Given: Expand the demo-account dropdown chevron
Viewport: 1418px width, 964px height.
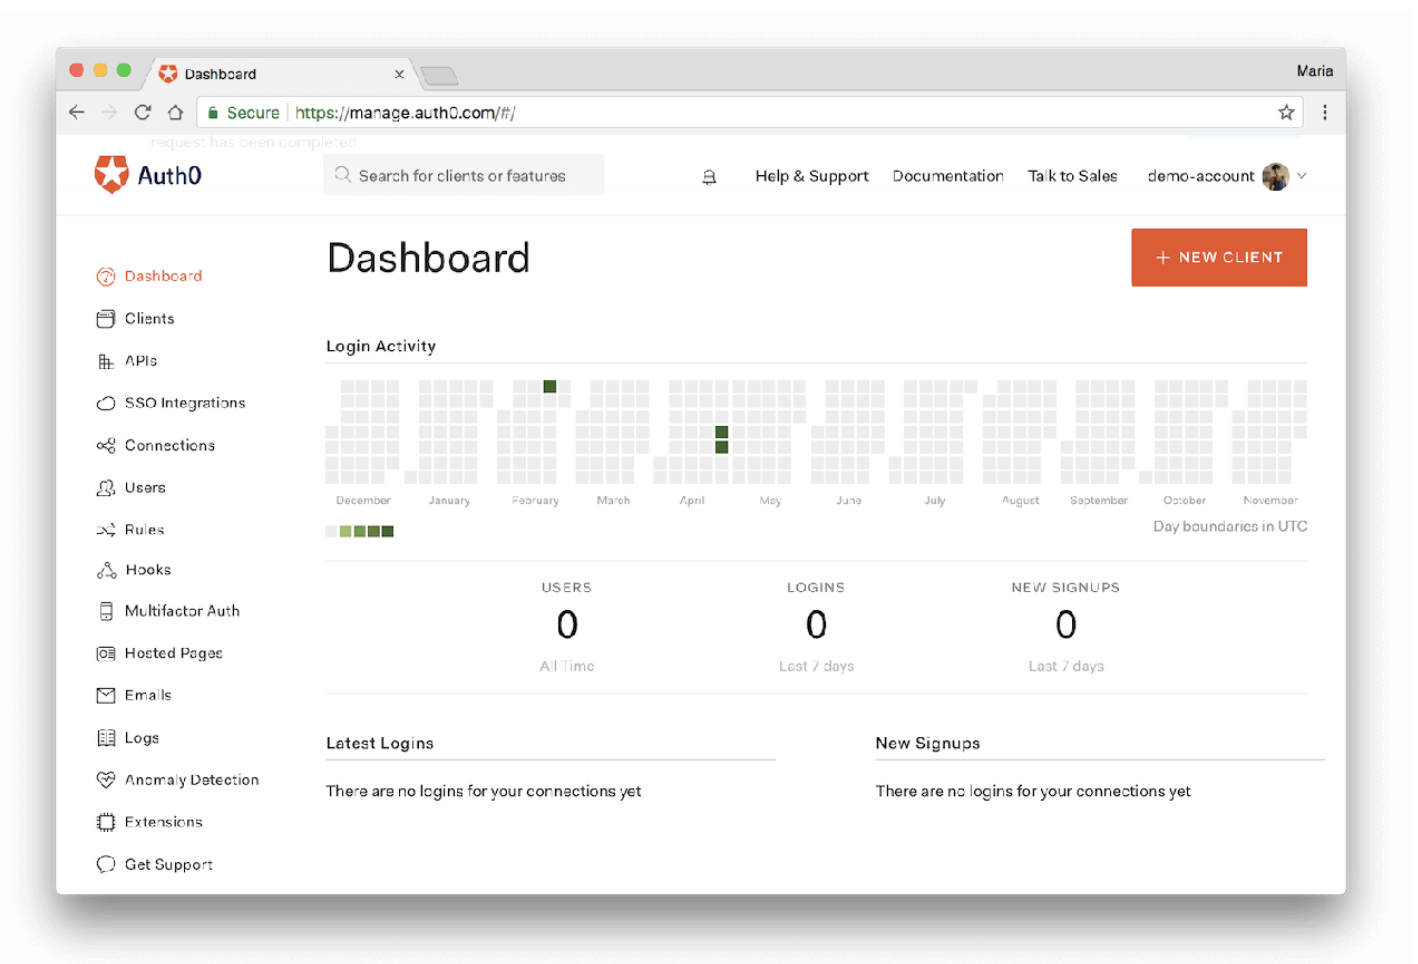Looking at the screenshot, I should tap(1302, 176).
